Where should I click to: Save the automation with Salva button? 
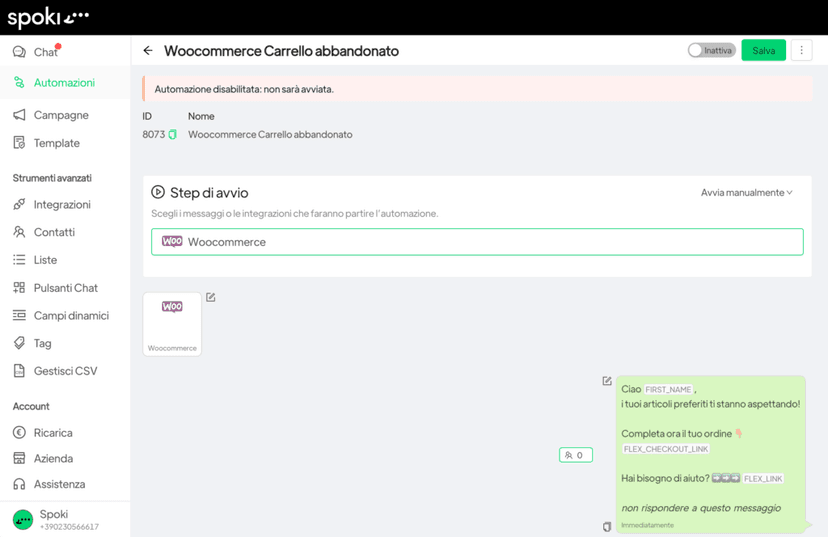pos(763,50)
